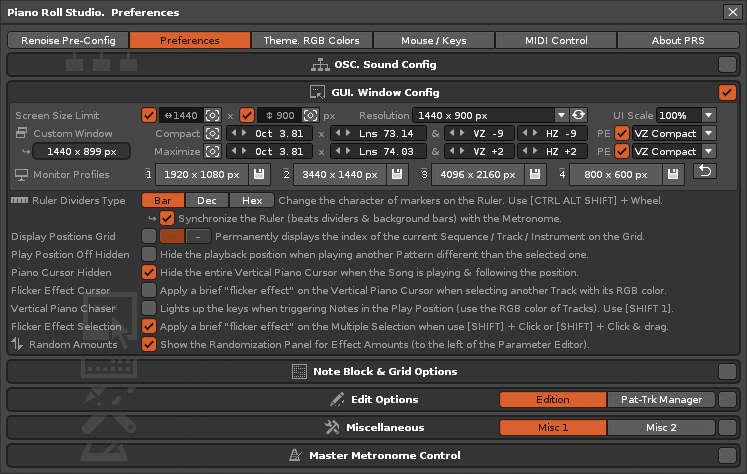Expand Miscellaneous section

click(x=727, y=427)
